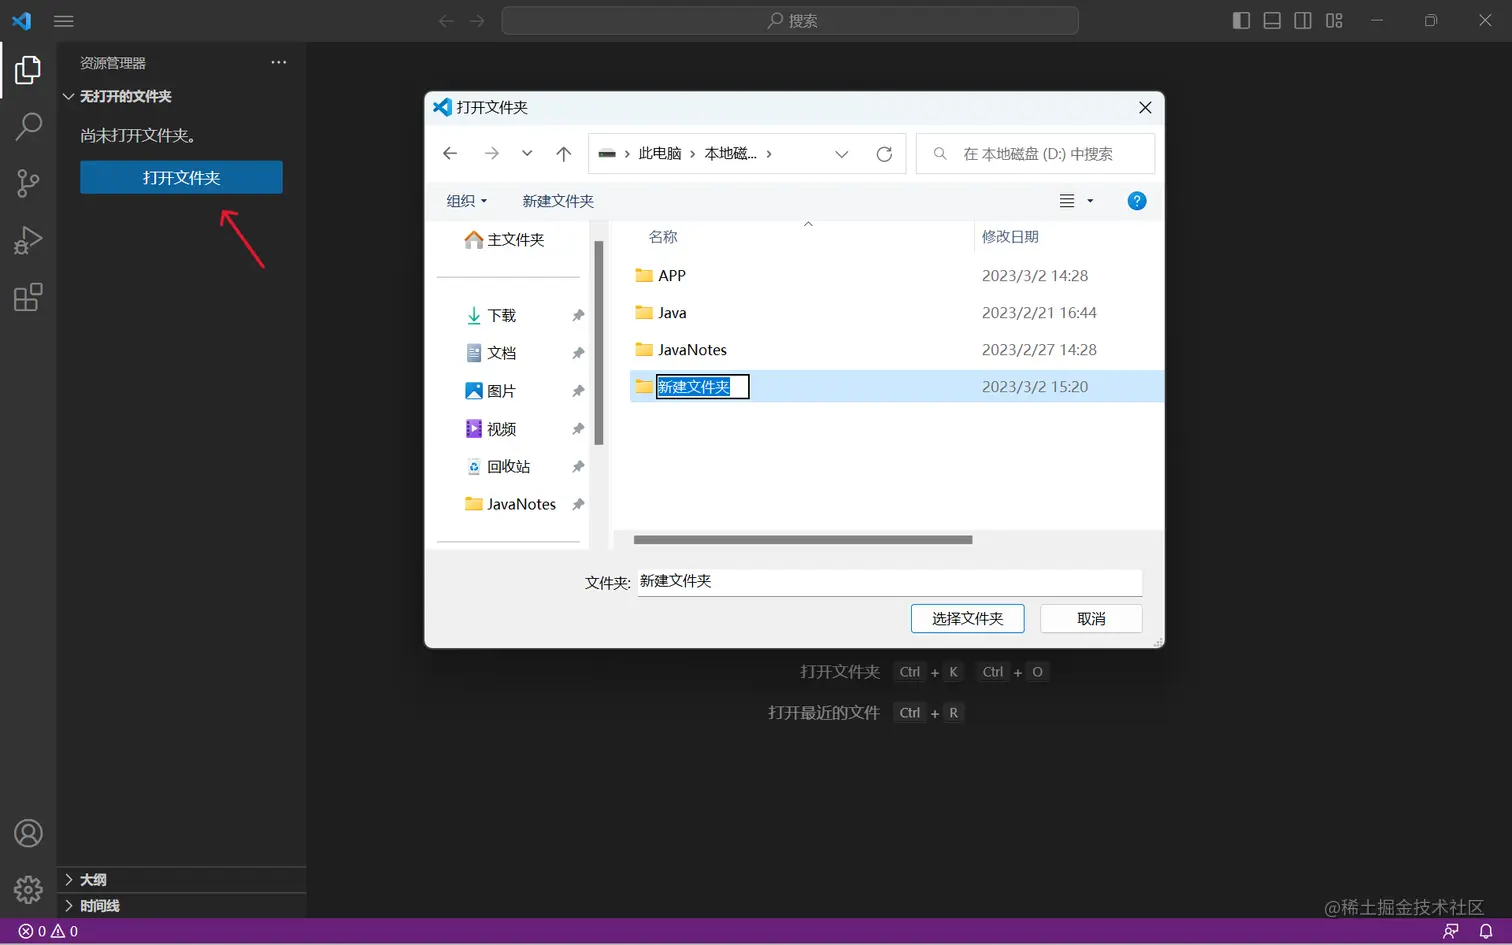The width and height of the screenshot is (1512, 945).
Task: Open the VS Code hamburger menu
Action: coord(64,21)
